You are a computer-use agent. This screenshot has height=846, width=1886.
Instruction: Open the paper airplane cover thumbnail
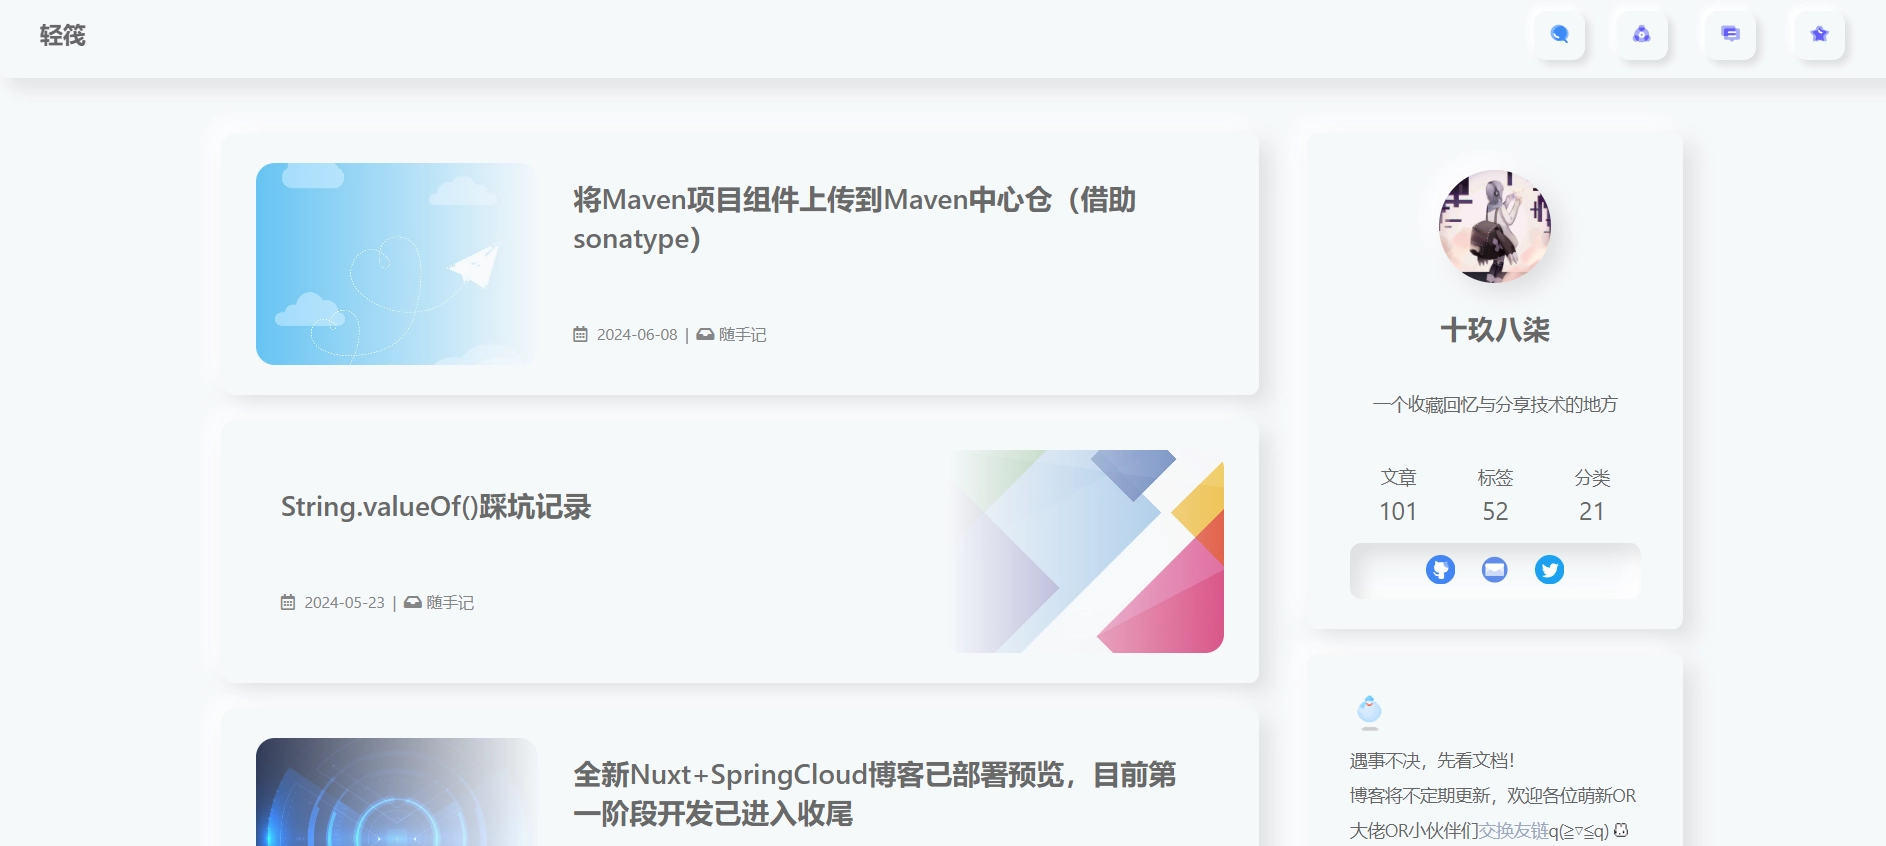[396, 264]
